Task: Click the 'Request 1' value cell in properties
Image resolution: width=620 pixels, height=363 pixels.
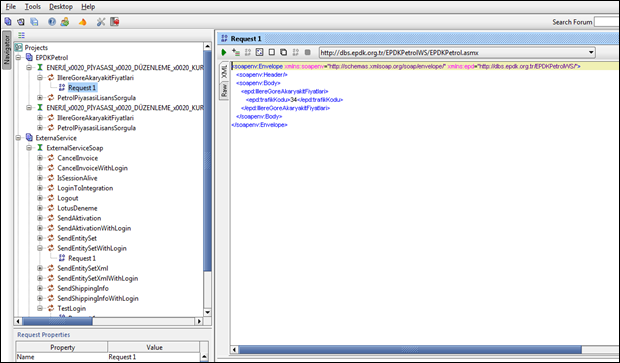Action: [x=154, y=357]
